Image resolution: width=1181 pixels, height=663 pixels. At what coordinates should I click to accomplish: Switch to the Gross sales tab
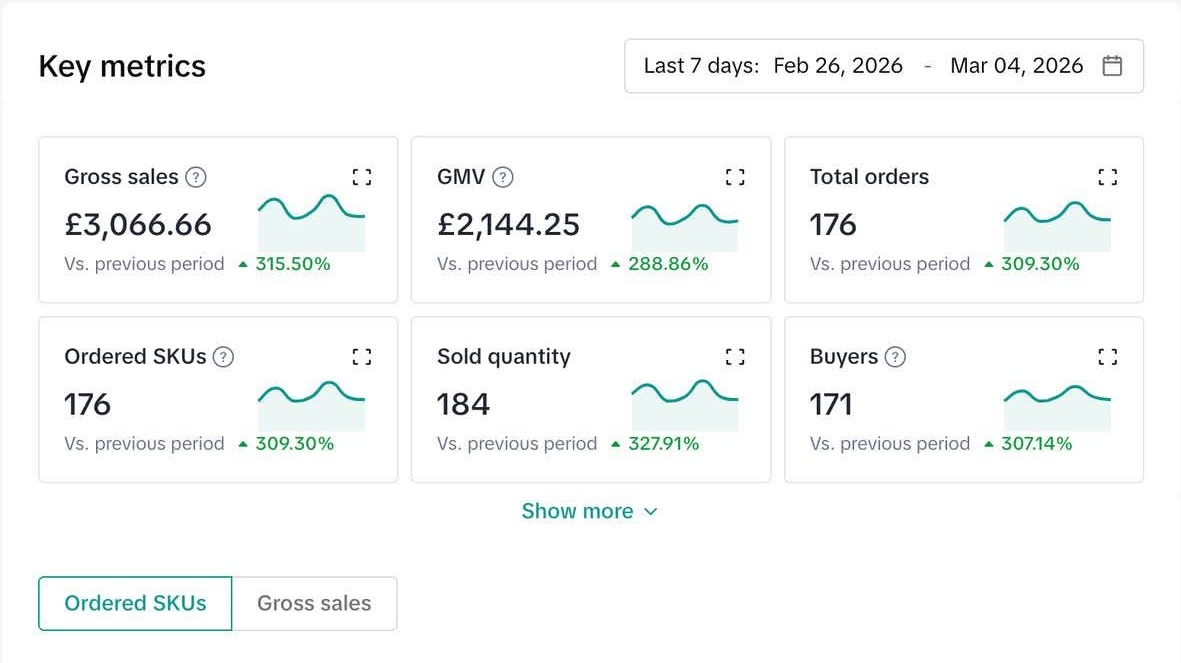point(314,604)
